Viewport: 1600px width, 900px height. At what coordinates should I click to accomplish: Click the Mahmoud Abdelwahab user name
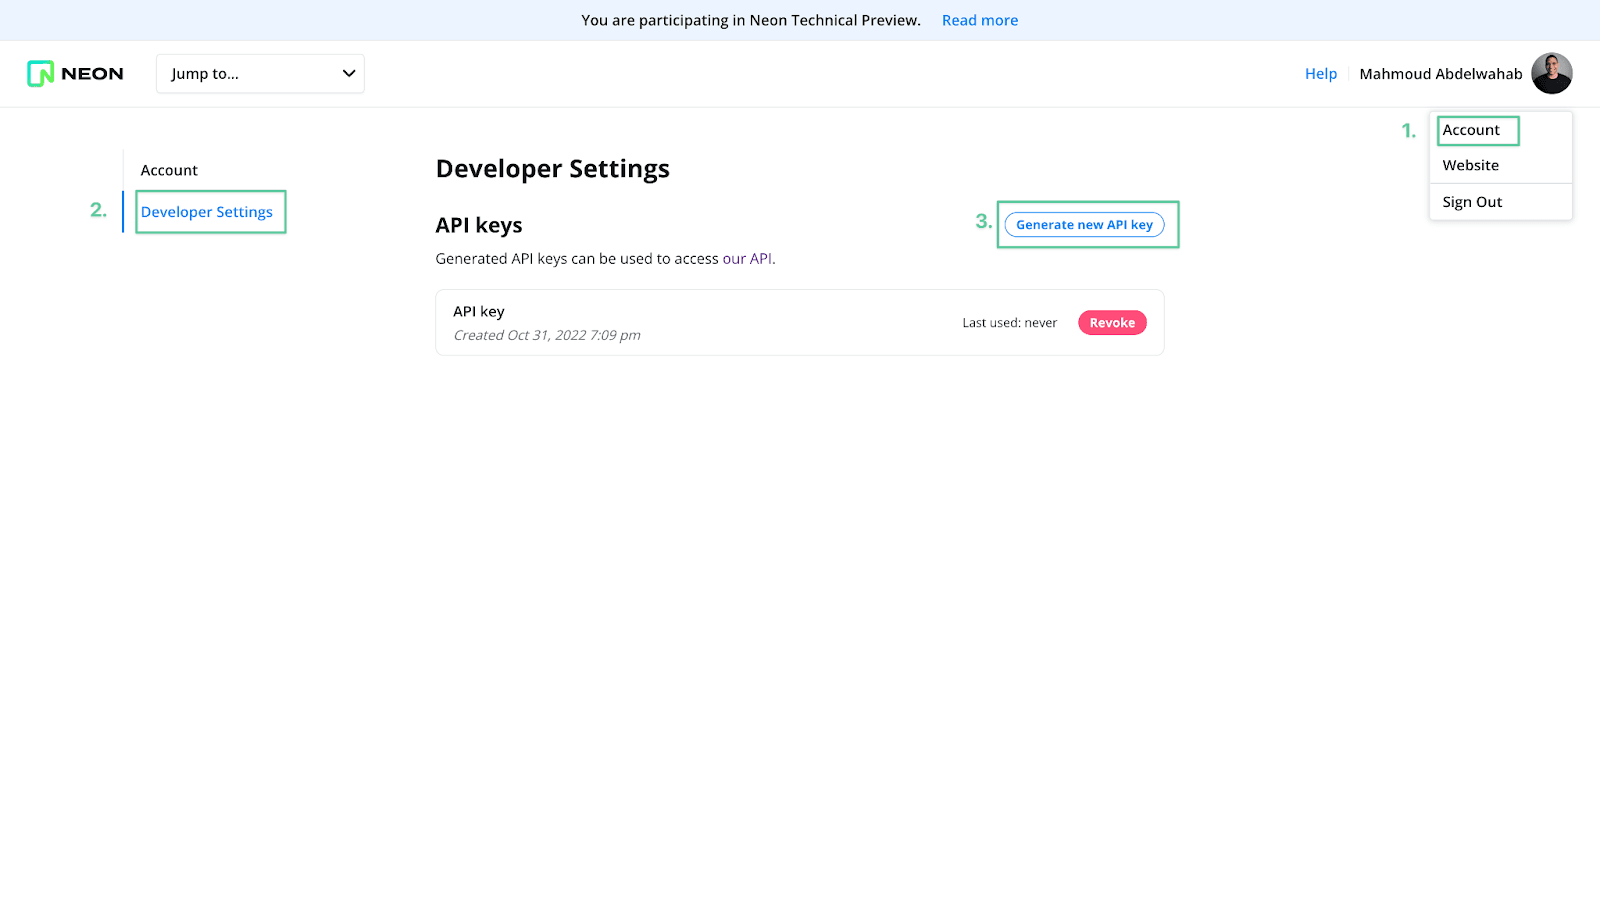point(1440,74)
